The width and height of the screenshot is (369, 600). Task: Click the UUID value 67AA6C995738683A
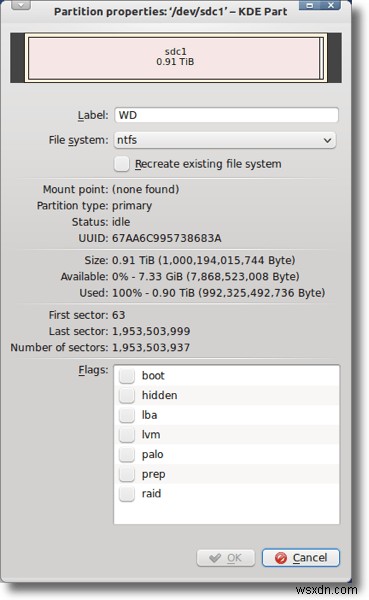[167, 238]
